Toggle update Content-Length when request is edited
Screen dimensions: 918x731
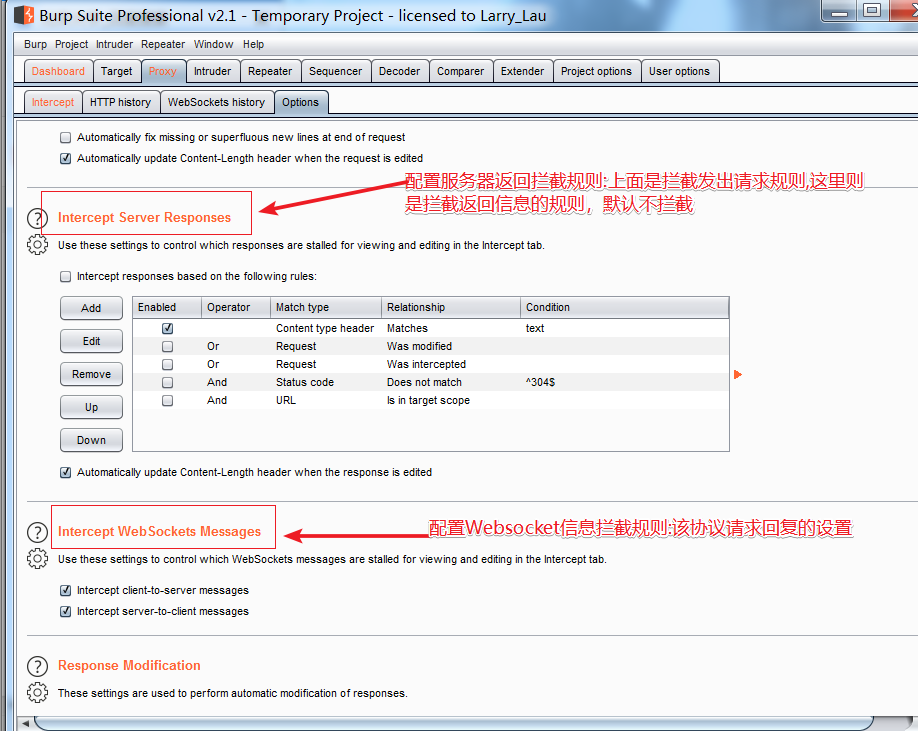click(x=66, y=159)
